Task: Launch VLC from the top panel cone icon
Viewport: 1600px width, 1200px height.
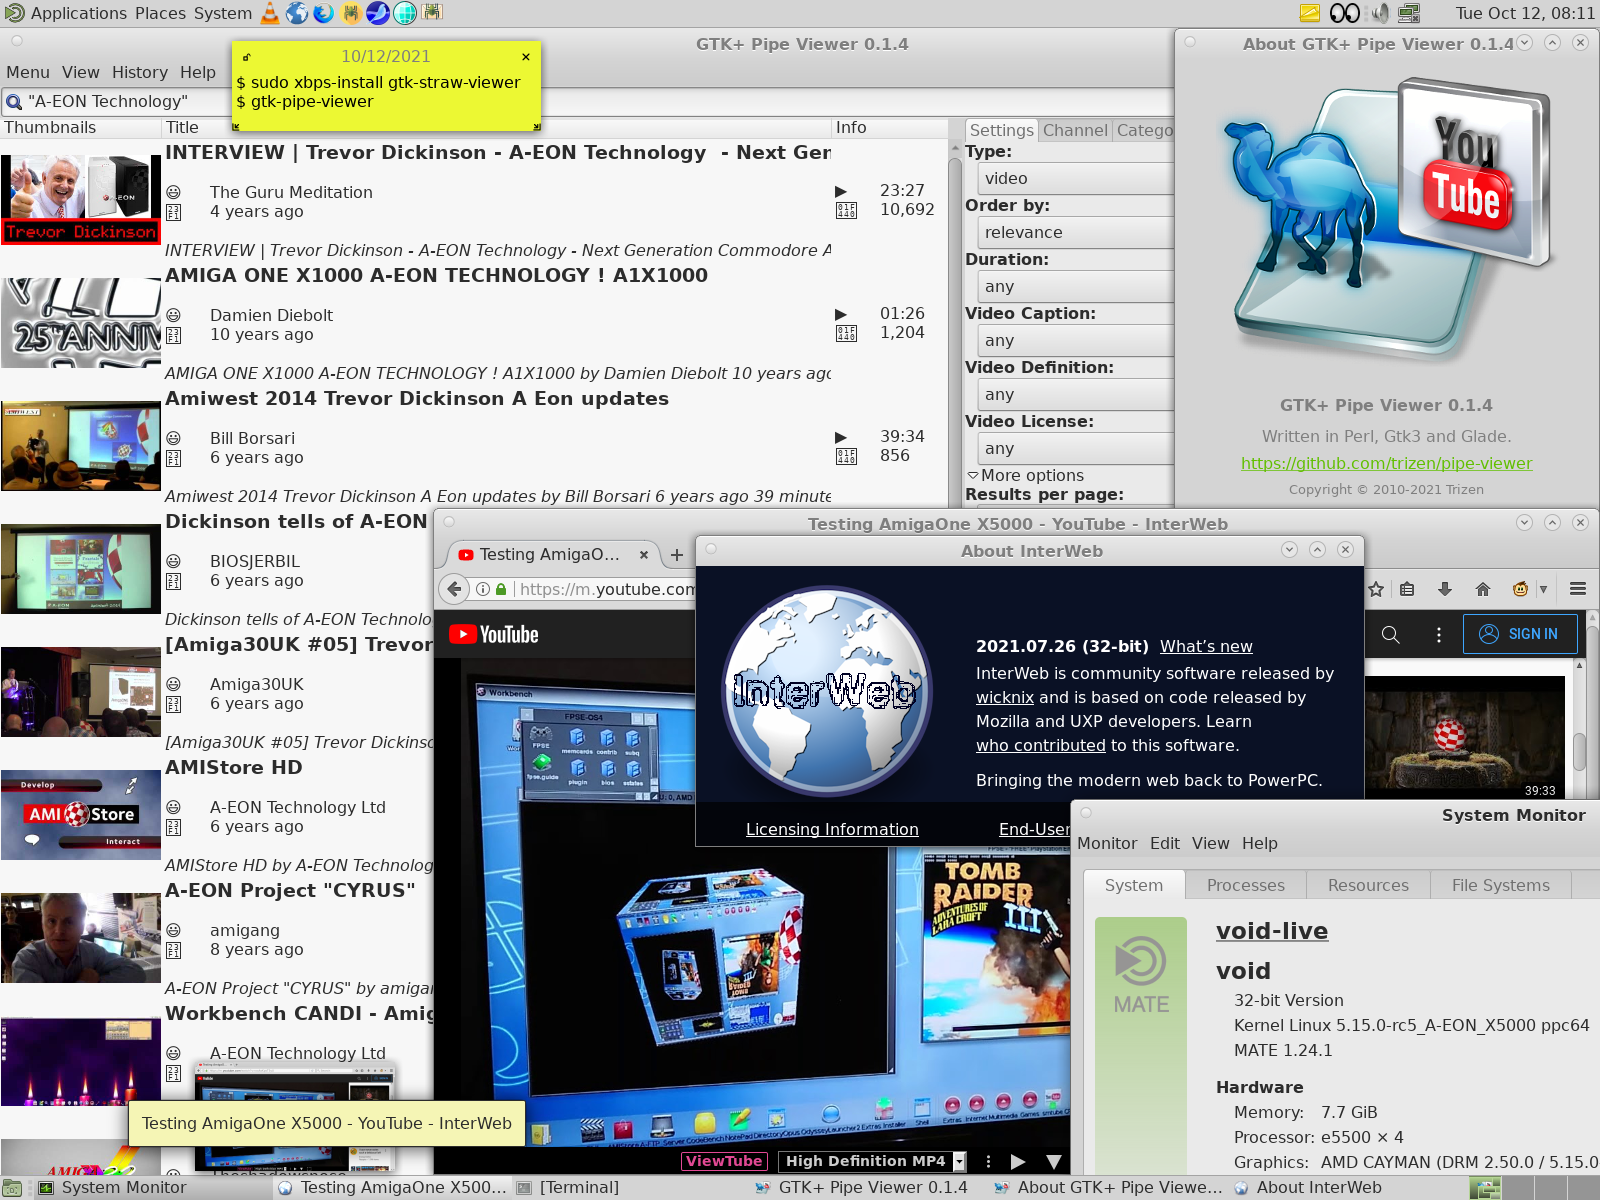Action: click(x=270, y=13)
